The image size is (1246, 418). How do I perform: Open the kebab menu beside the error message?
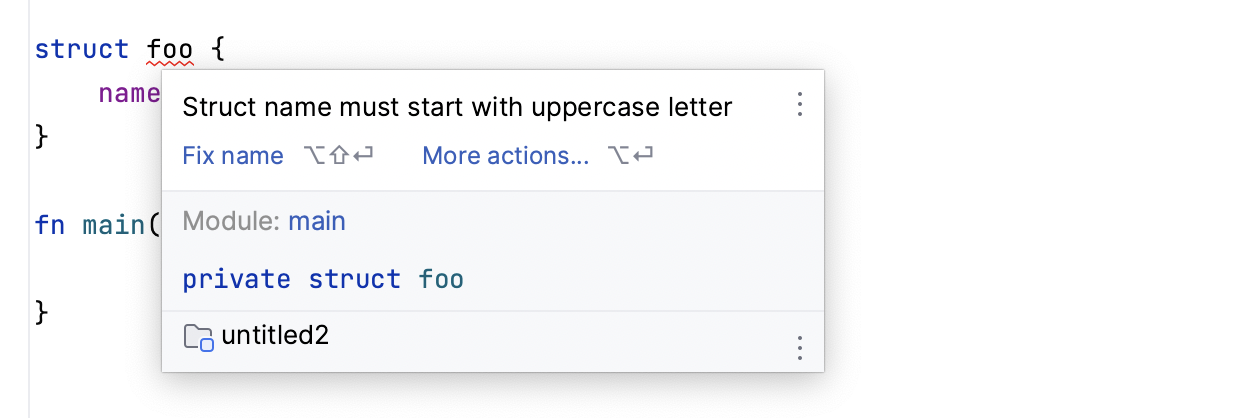coord(799,105)
